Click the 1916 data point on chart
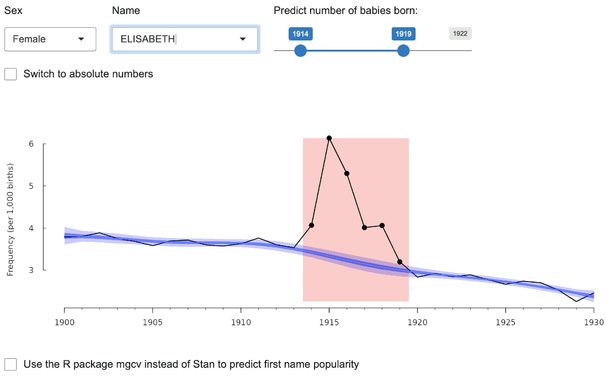 coord(347,174)
